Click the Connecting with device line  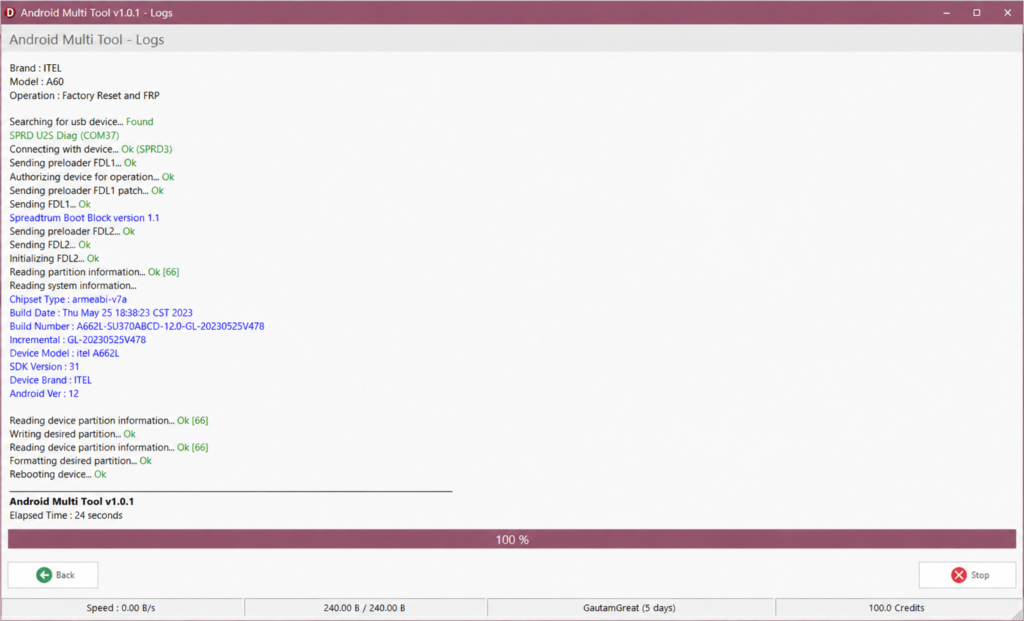pyautogui.click(x=91, y=149)
